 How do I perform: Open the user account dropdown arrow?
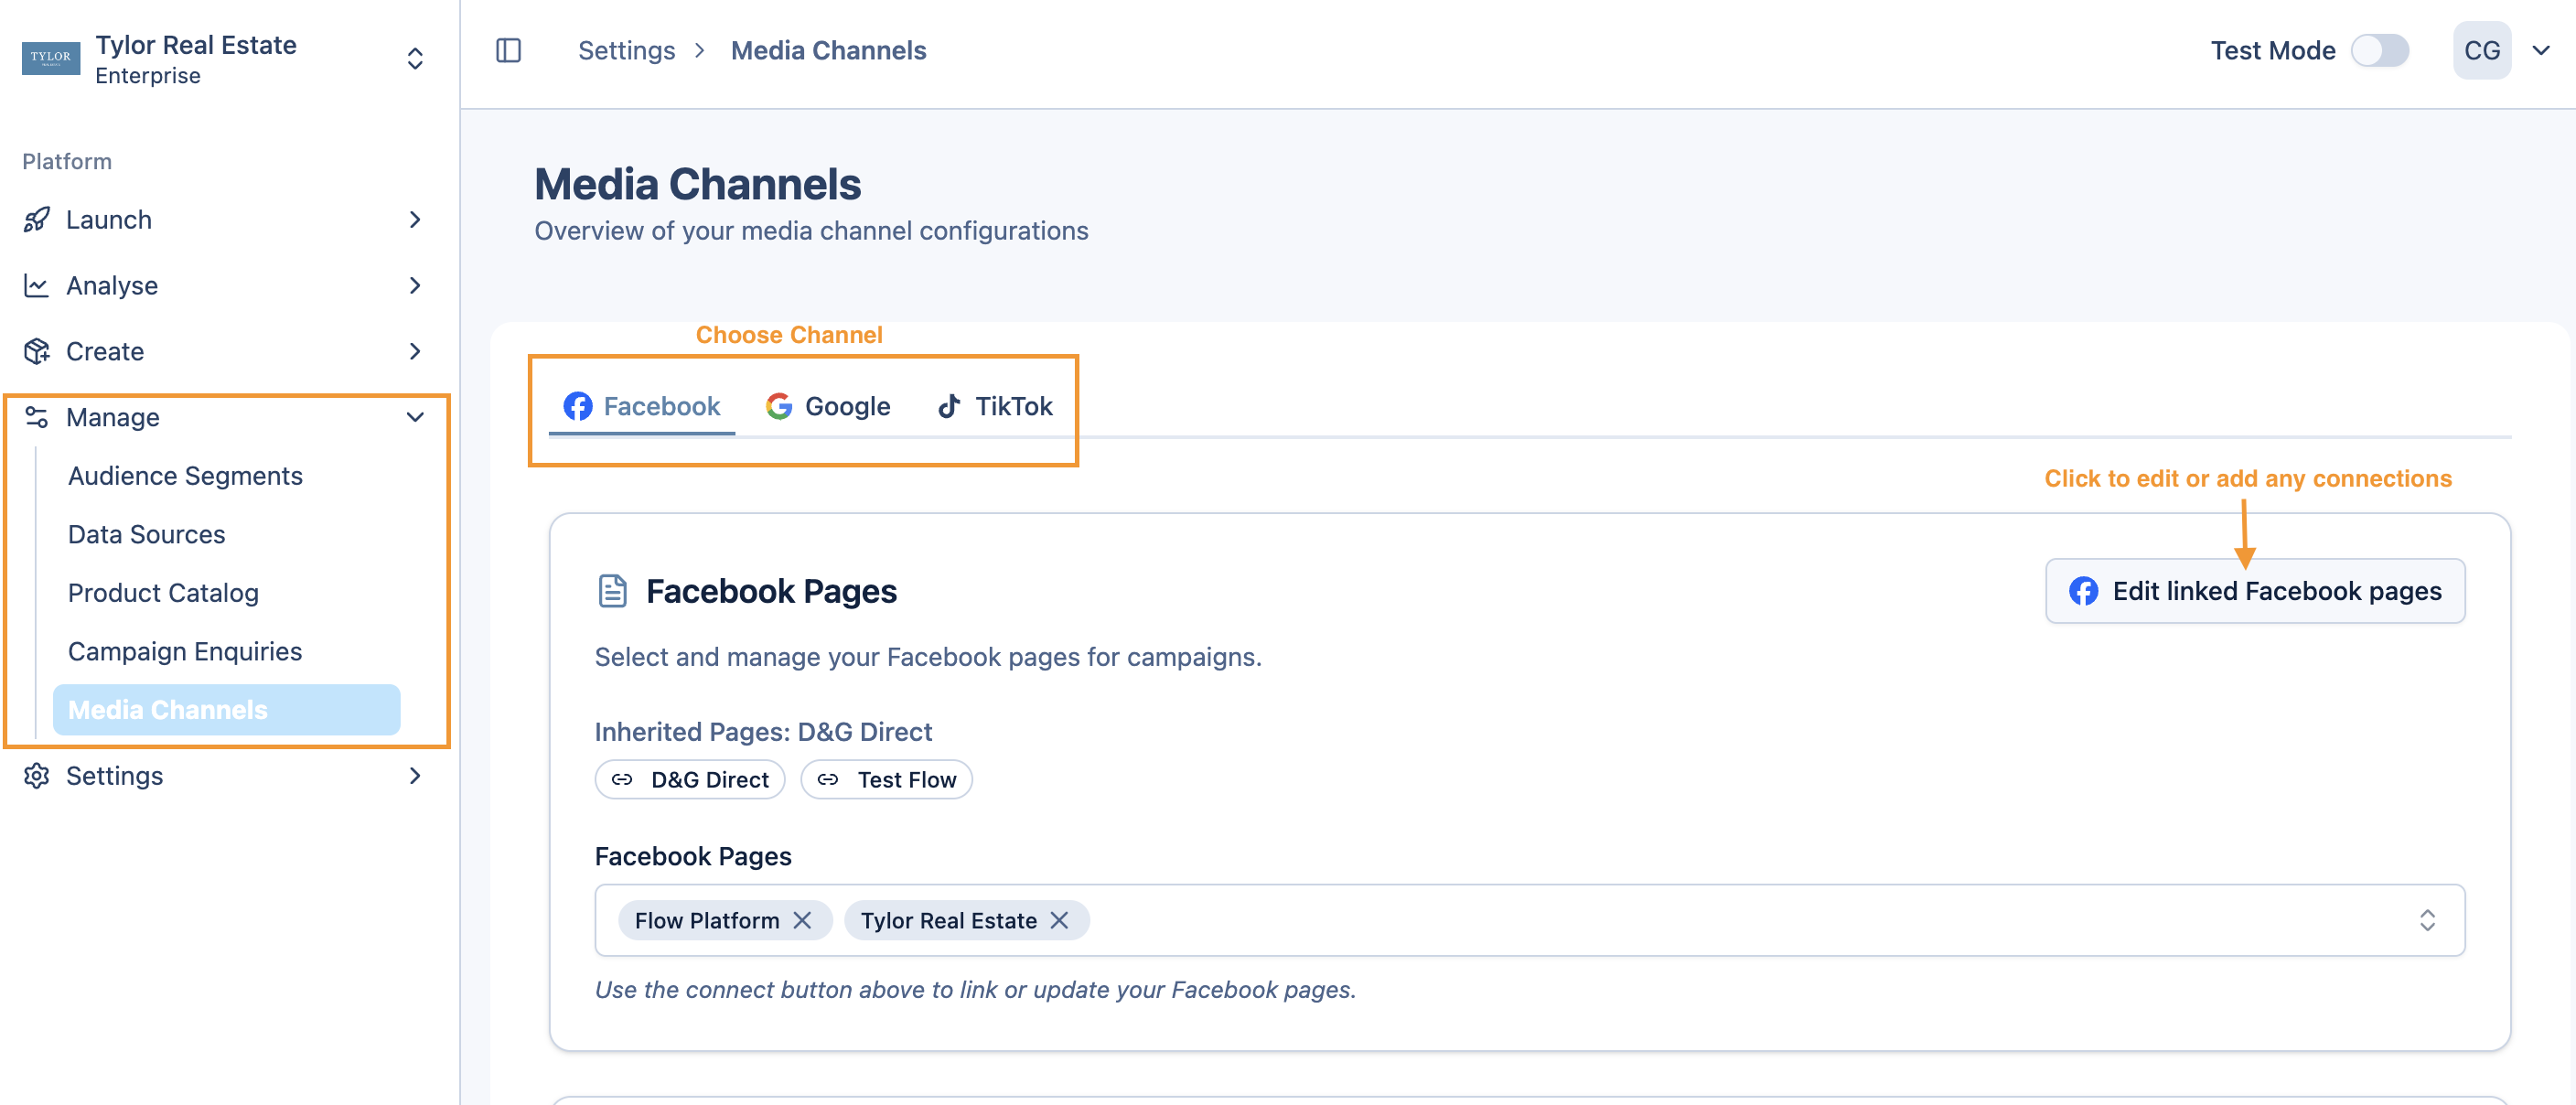[2540, 50]
